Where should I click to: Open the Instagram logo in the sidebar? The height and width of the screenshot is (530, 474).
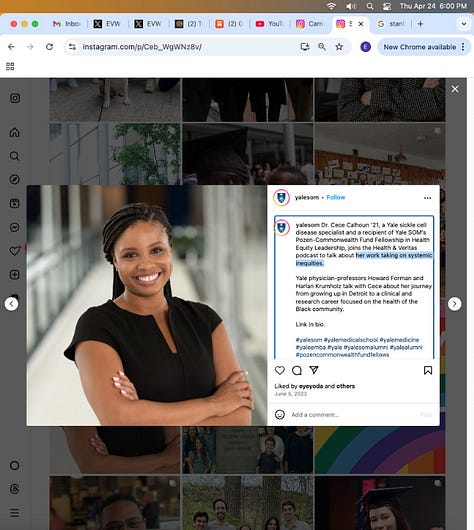pos(15,98)
